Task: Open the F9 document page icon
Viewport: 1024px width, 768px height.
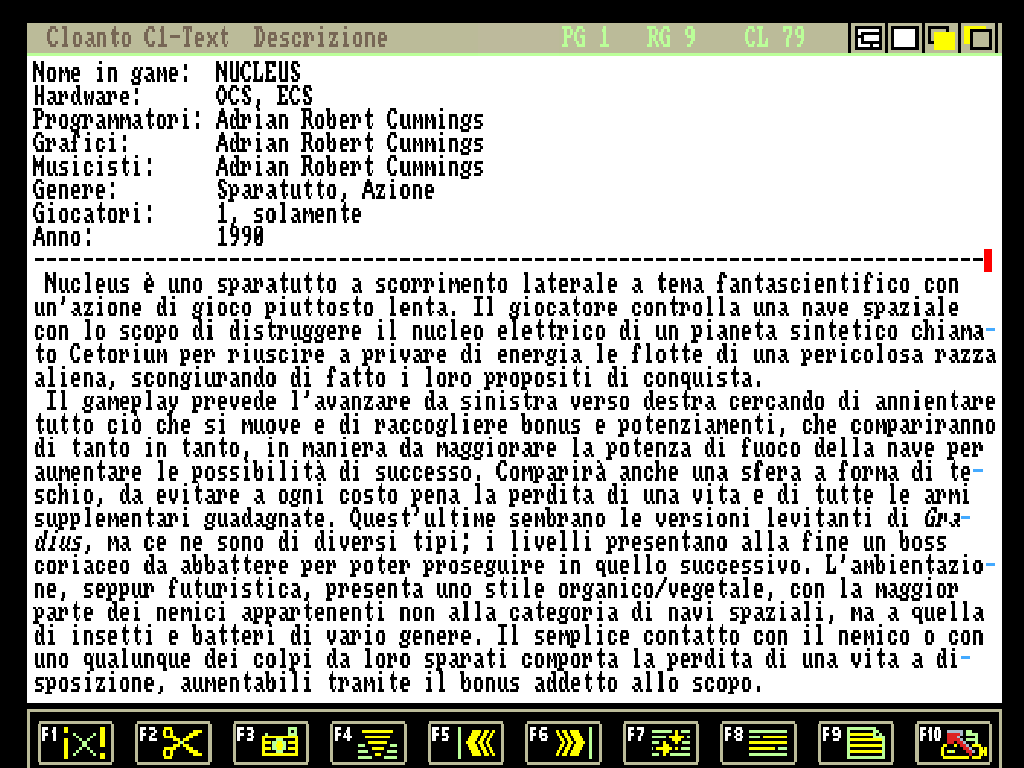Action: (856, 743)
